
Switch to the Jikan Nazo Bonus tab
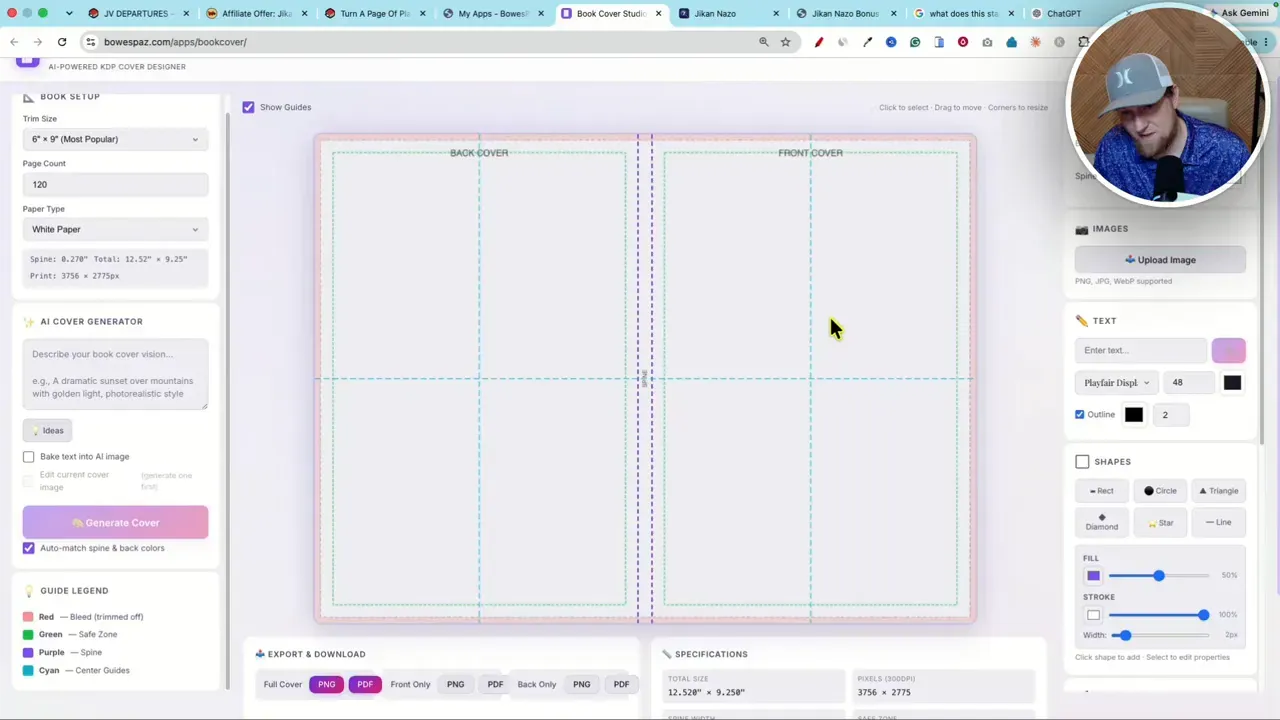tap(845, 14)
